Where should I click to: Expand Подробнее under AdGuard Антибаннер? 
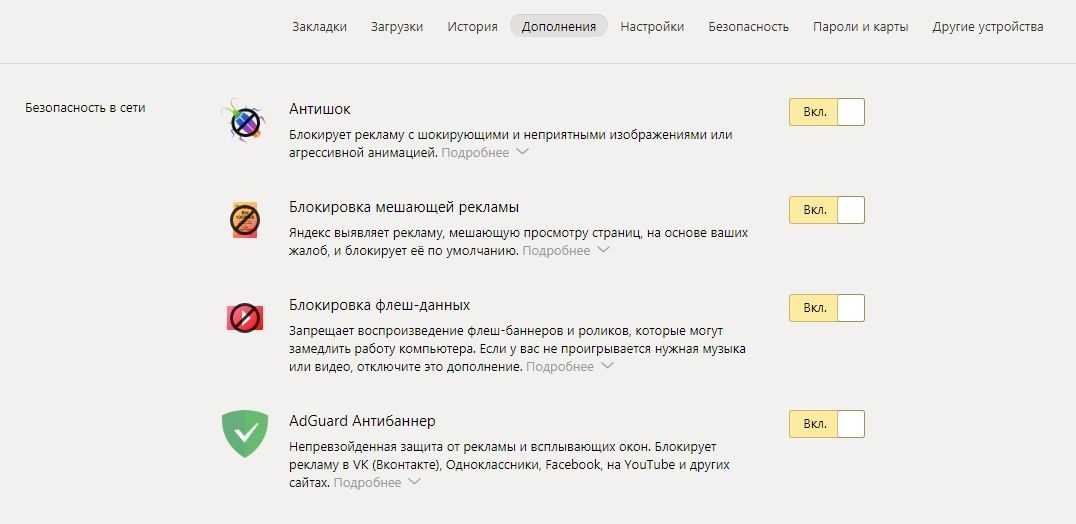[377, 483]
